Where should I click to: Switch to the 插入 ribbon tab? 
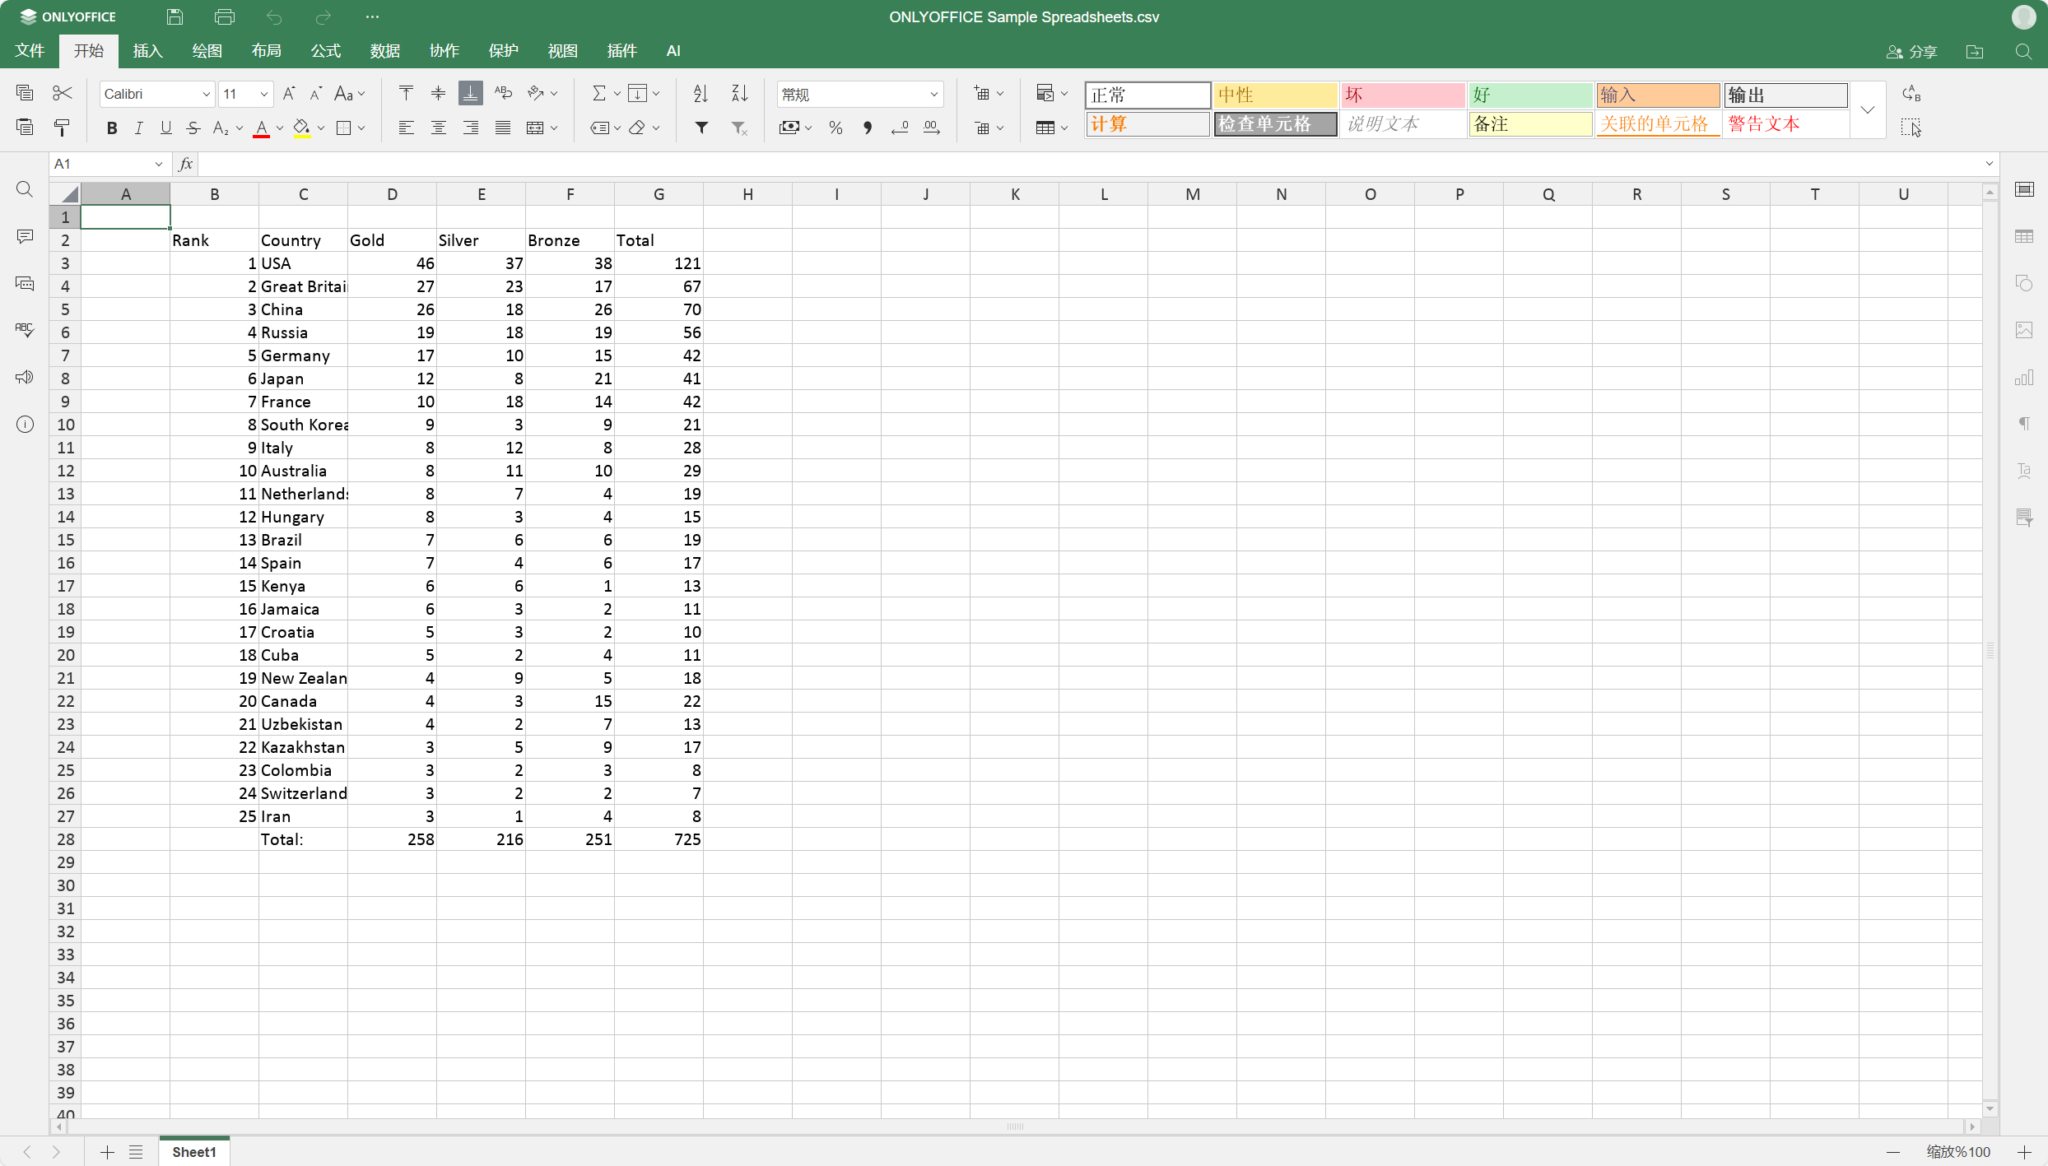point(148,51)
